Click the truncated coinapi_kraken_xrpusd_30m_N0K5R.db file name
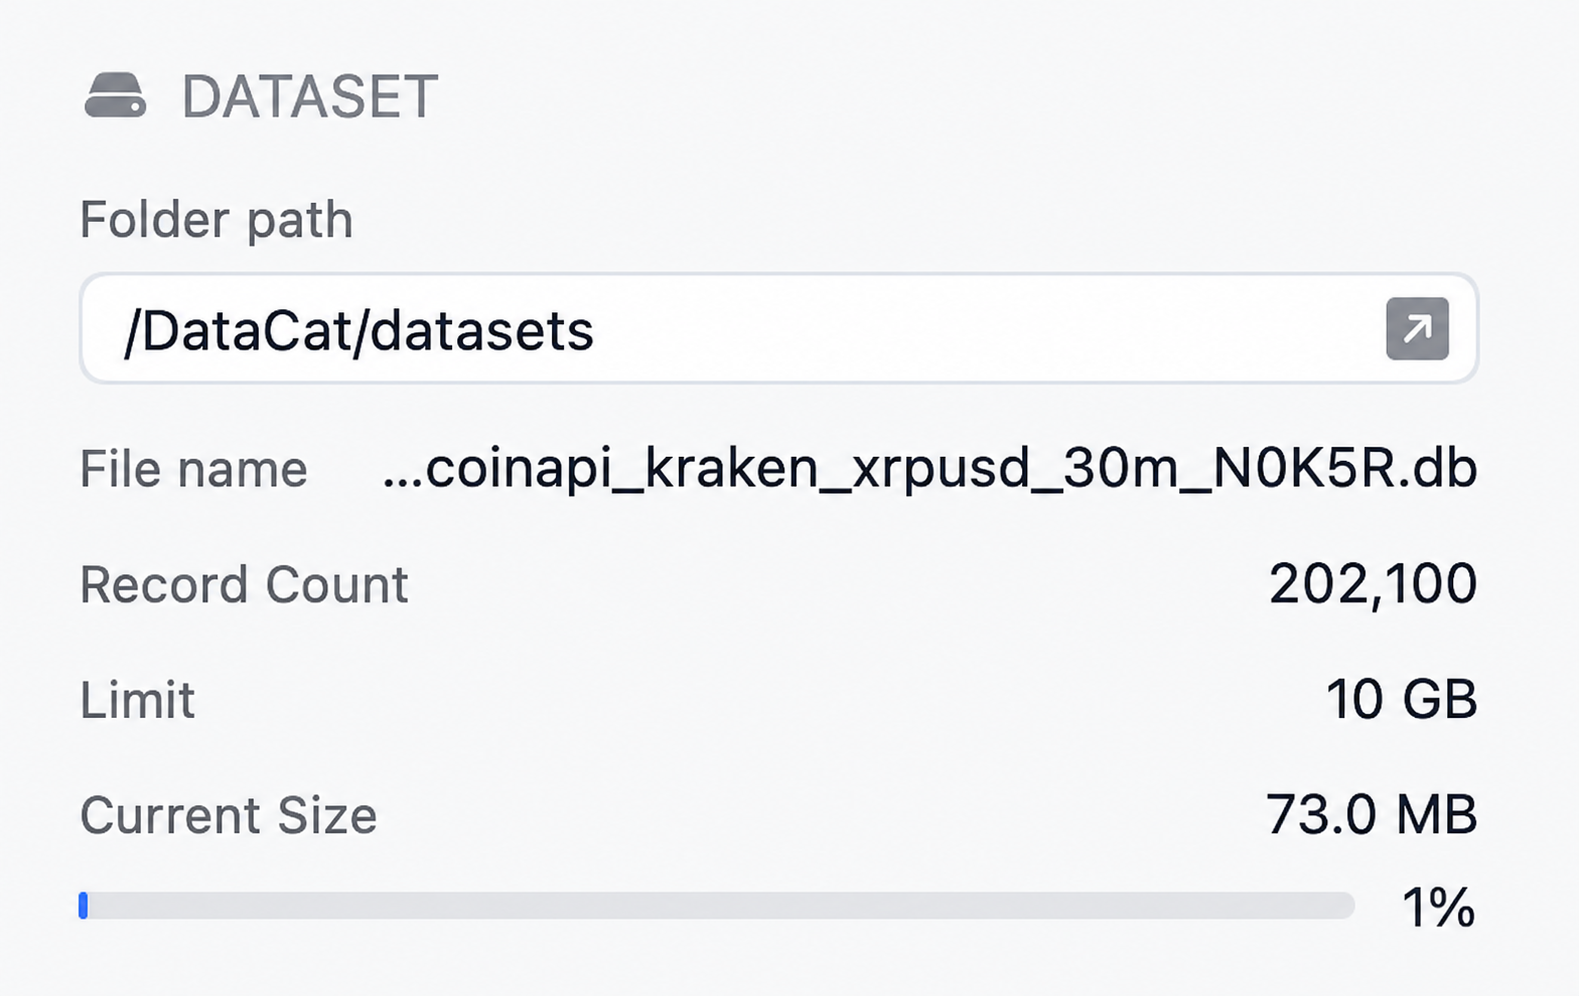 pos(930,469)
